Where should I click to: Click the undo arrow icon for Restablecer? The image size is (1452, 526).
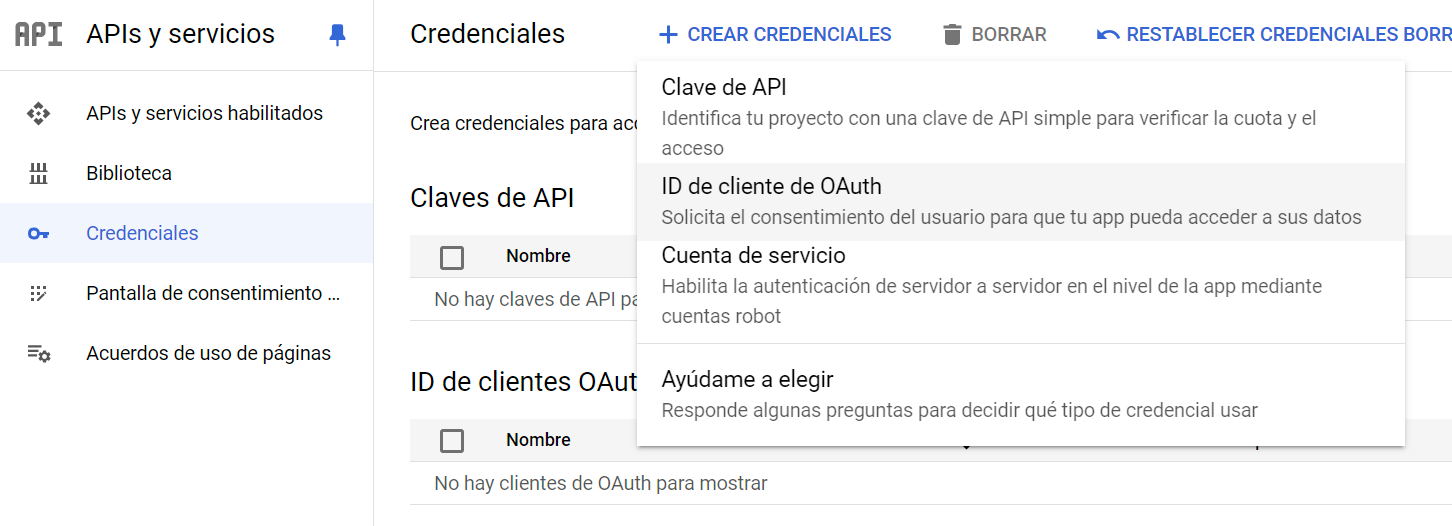[1108, 35]
